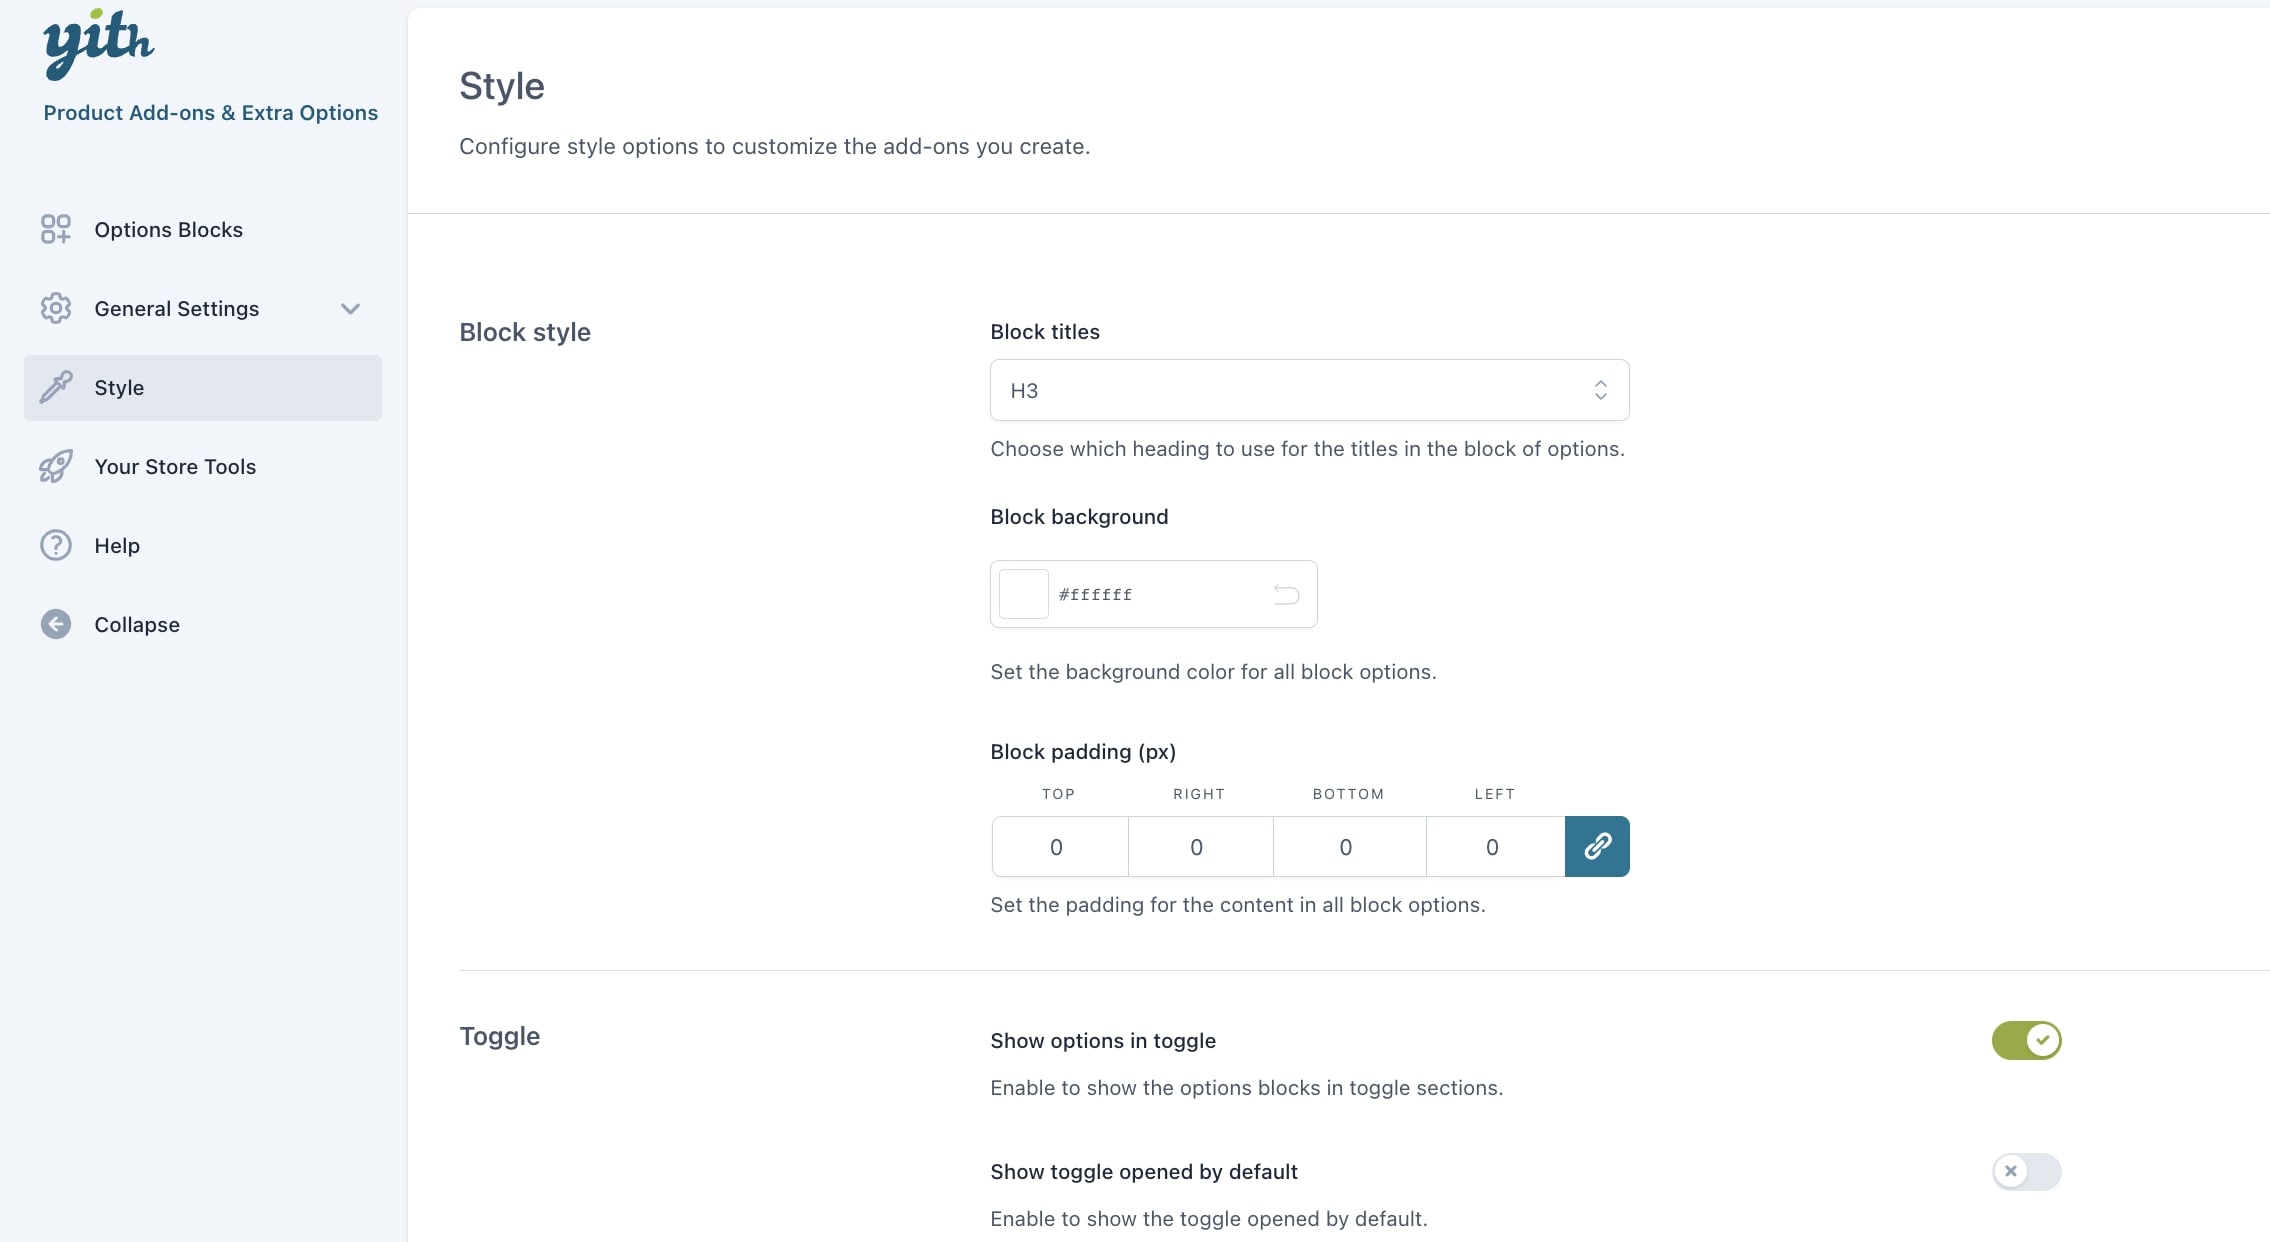Click the padding link values chain icon
Screen dimensions: 2270x1242
(x=1597, y=847)
